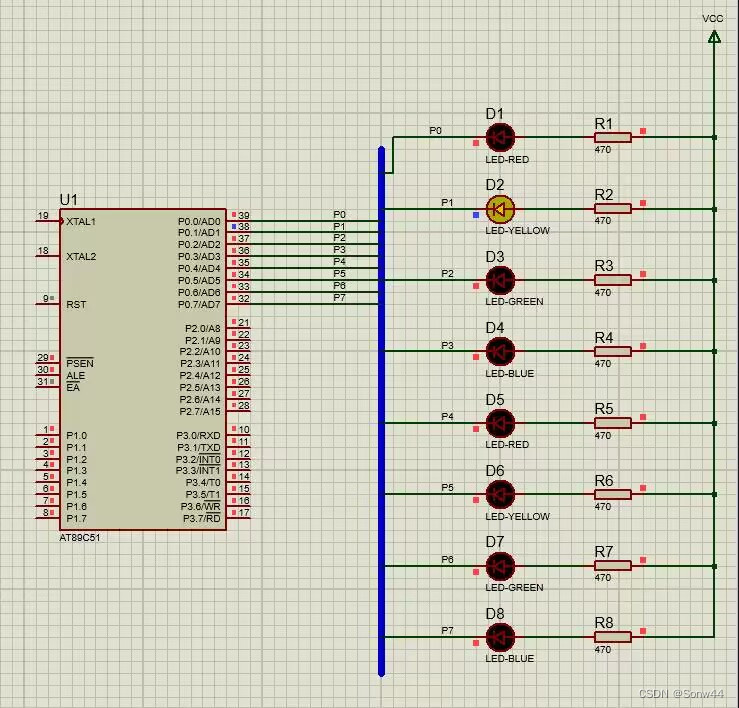Click the D2 reference label
The height and width of the screenshot is (708, 739).
click(494, 185)
